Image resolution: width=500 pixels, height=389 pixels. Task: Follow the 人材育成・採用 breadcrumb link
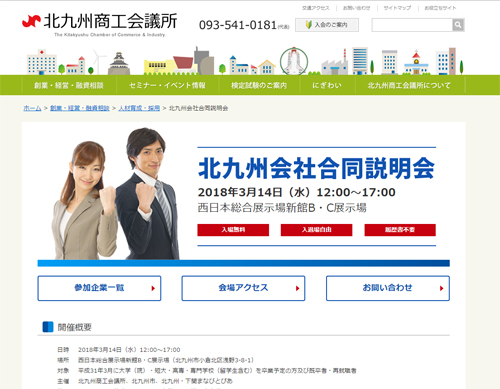[139, 108]
